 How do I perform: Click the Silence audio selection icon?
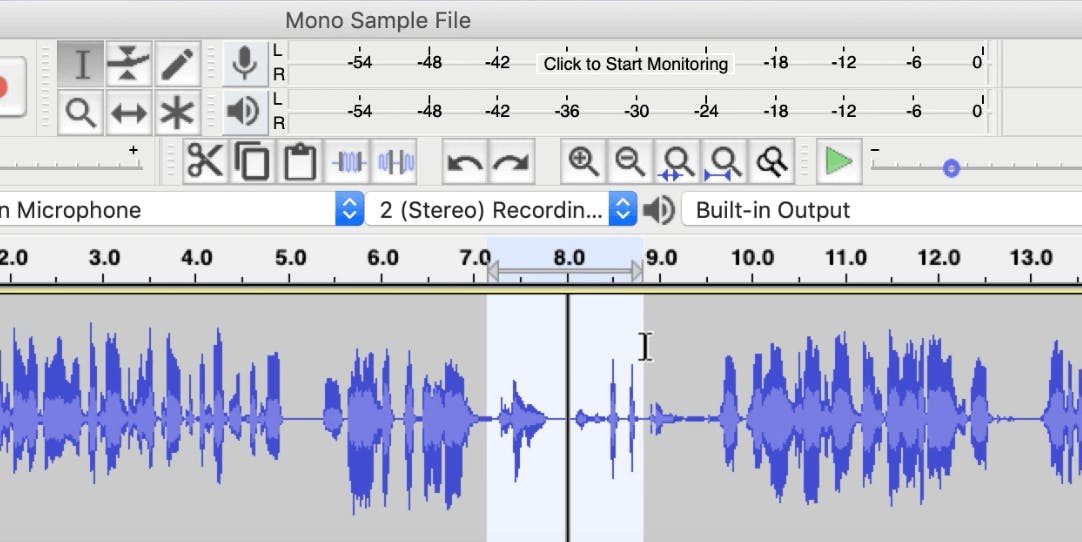(396, 161)
